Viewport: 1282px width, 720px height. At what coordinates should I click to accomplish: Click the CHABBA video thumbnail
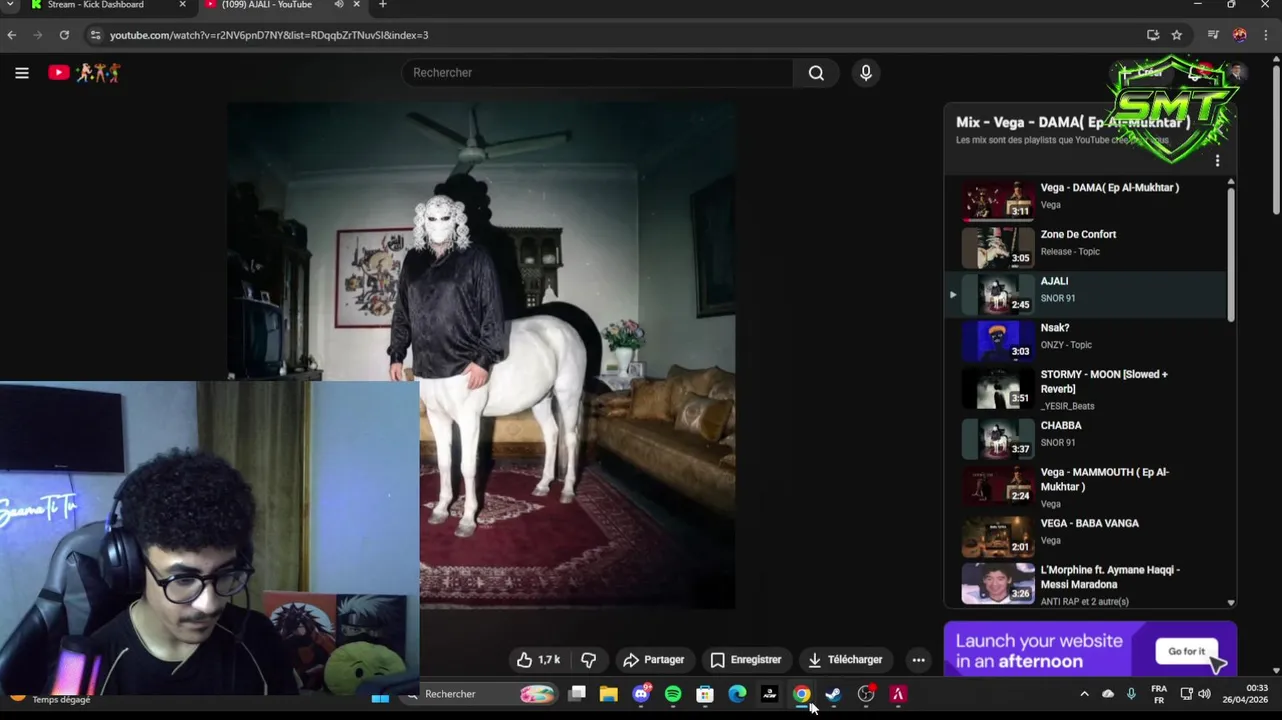tap(998, 439)
